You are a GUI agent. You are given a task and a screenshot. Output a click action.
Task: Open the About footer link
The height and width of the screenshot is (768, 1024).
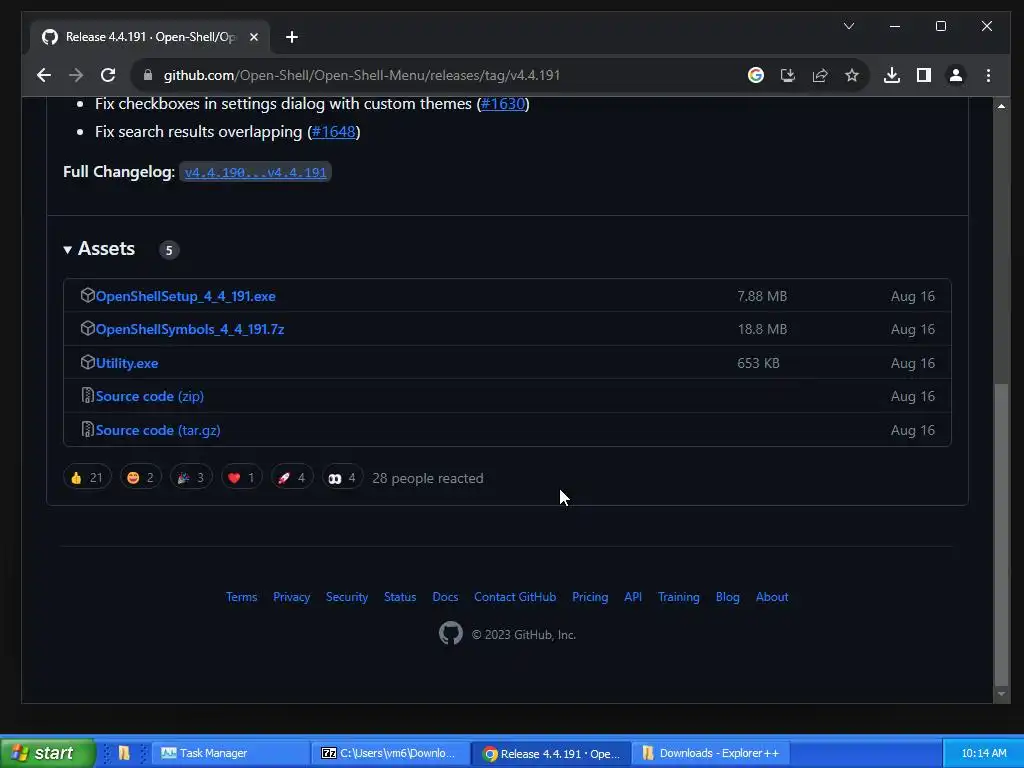click(x=772, y=597)
